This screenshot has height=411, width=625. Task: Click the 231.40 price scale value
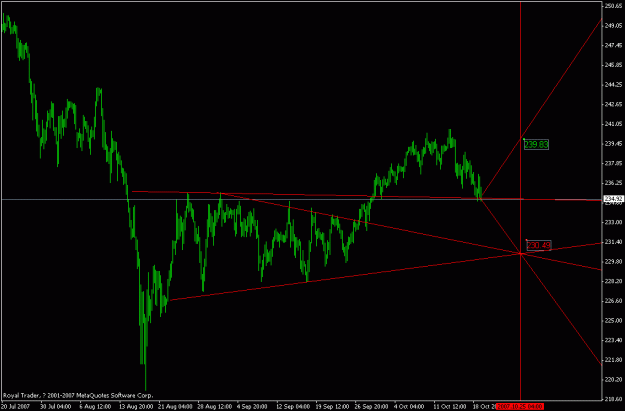pyautogui.click(x=614, y=242)
